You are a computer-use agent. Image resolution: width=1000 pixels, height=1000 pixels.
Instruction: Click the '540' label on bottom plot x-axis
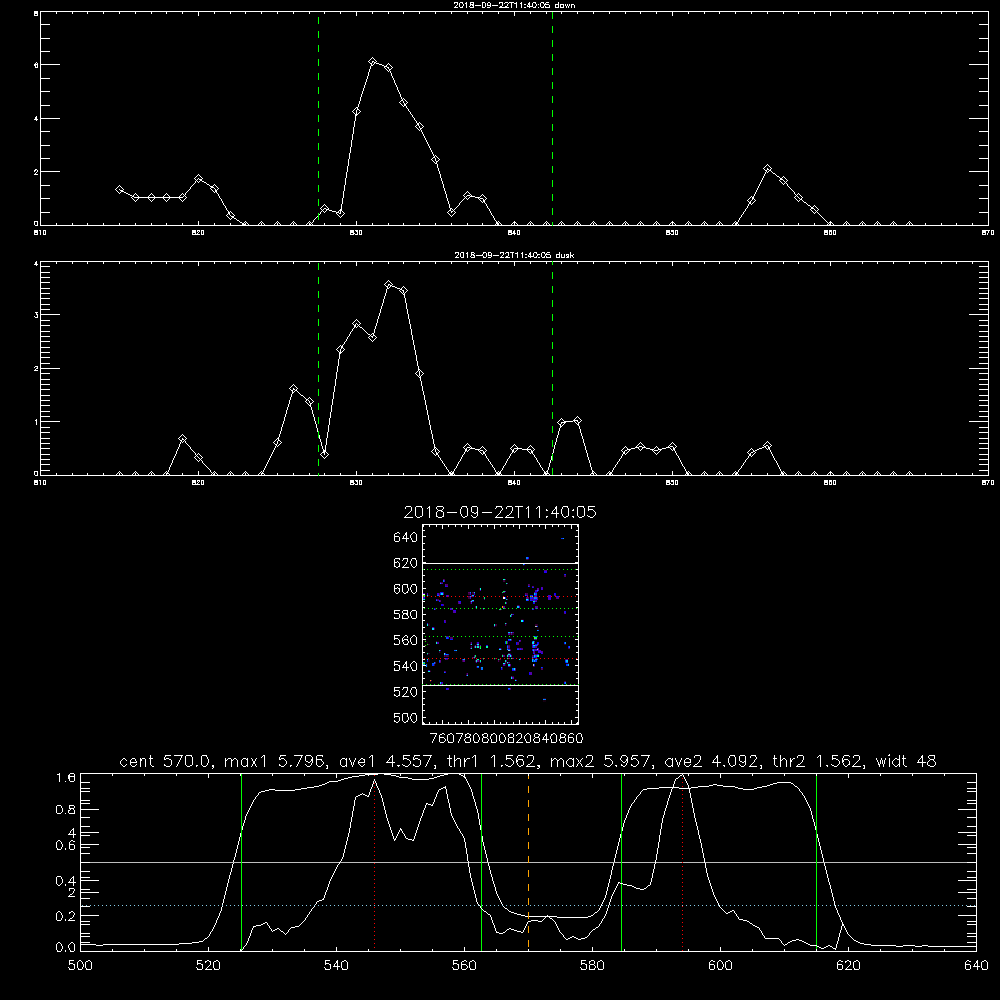(336, 966)
